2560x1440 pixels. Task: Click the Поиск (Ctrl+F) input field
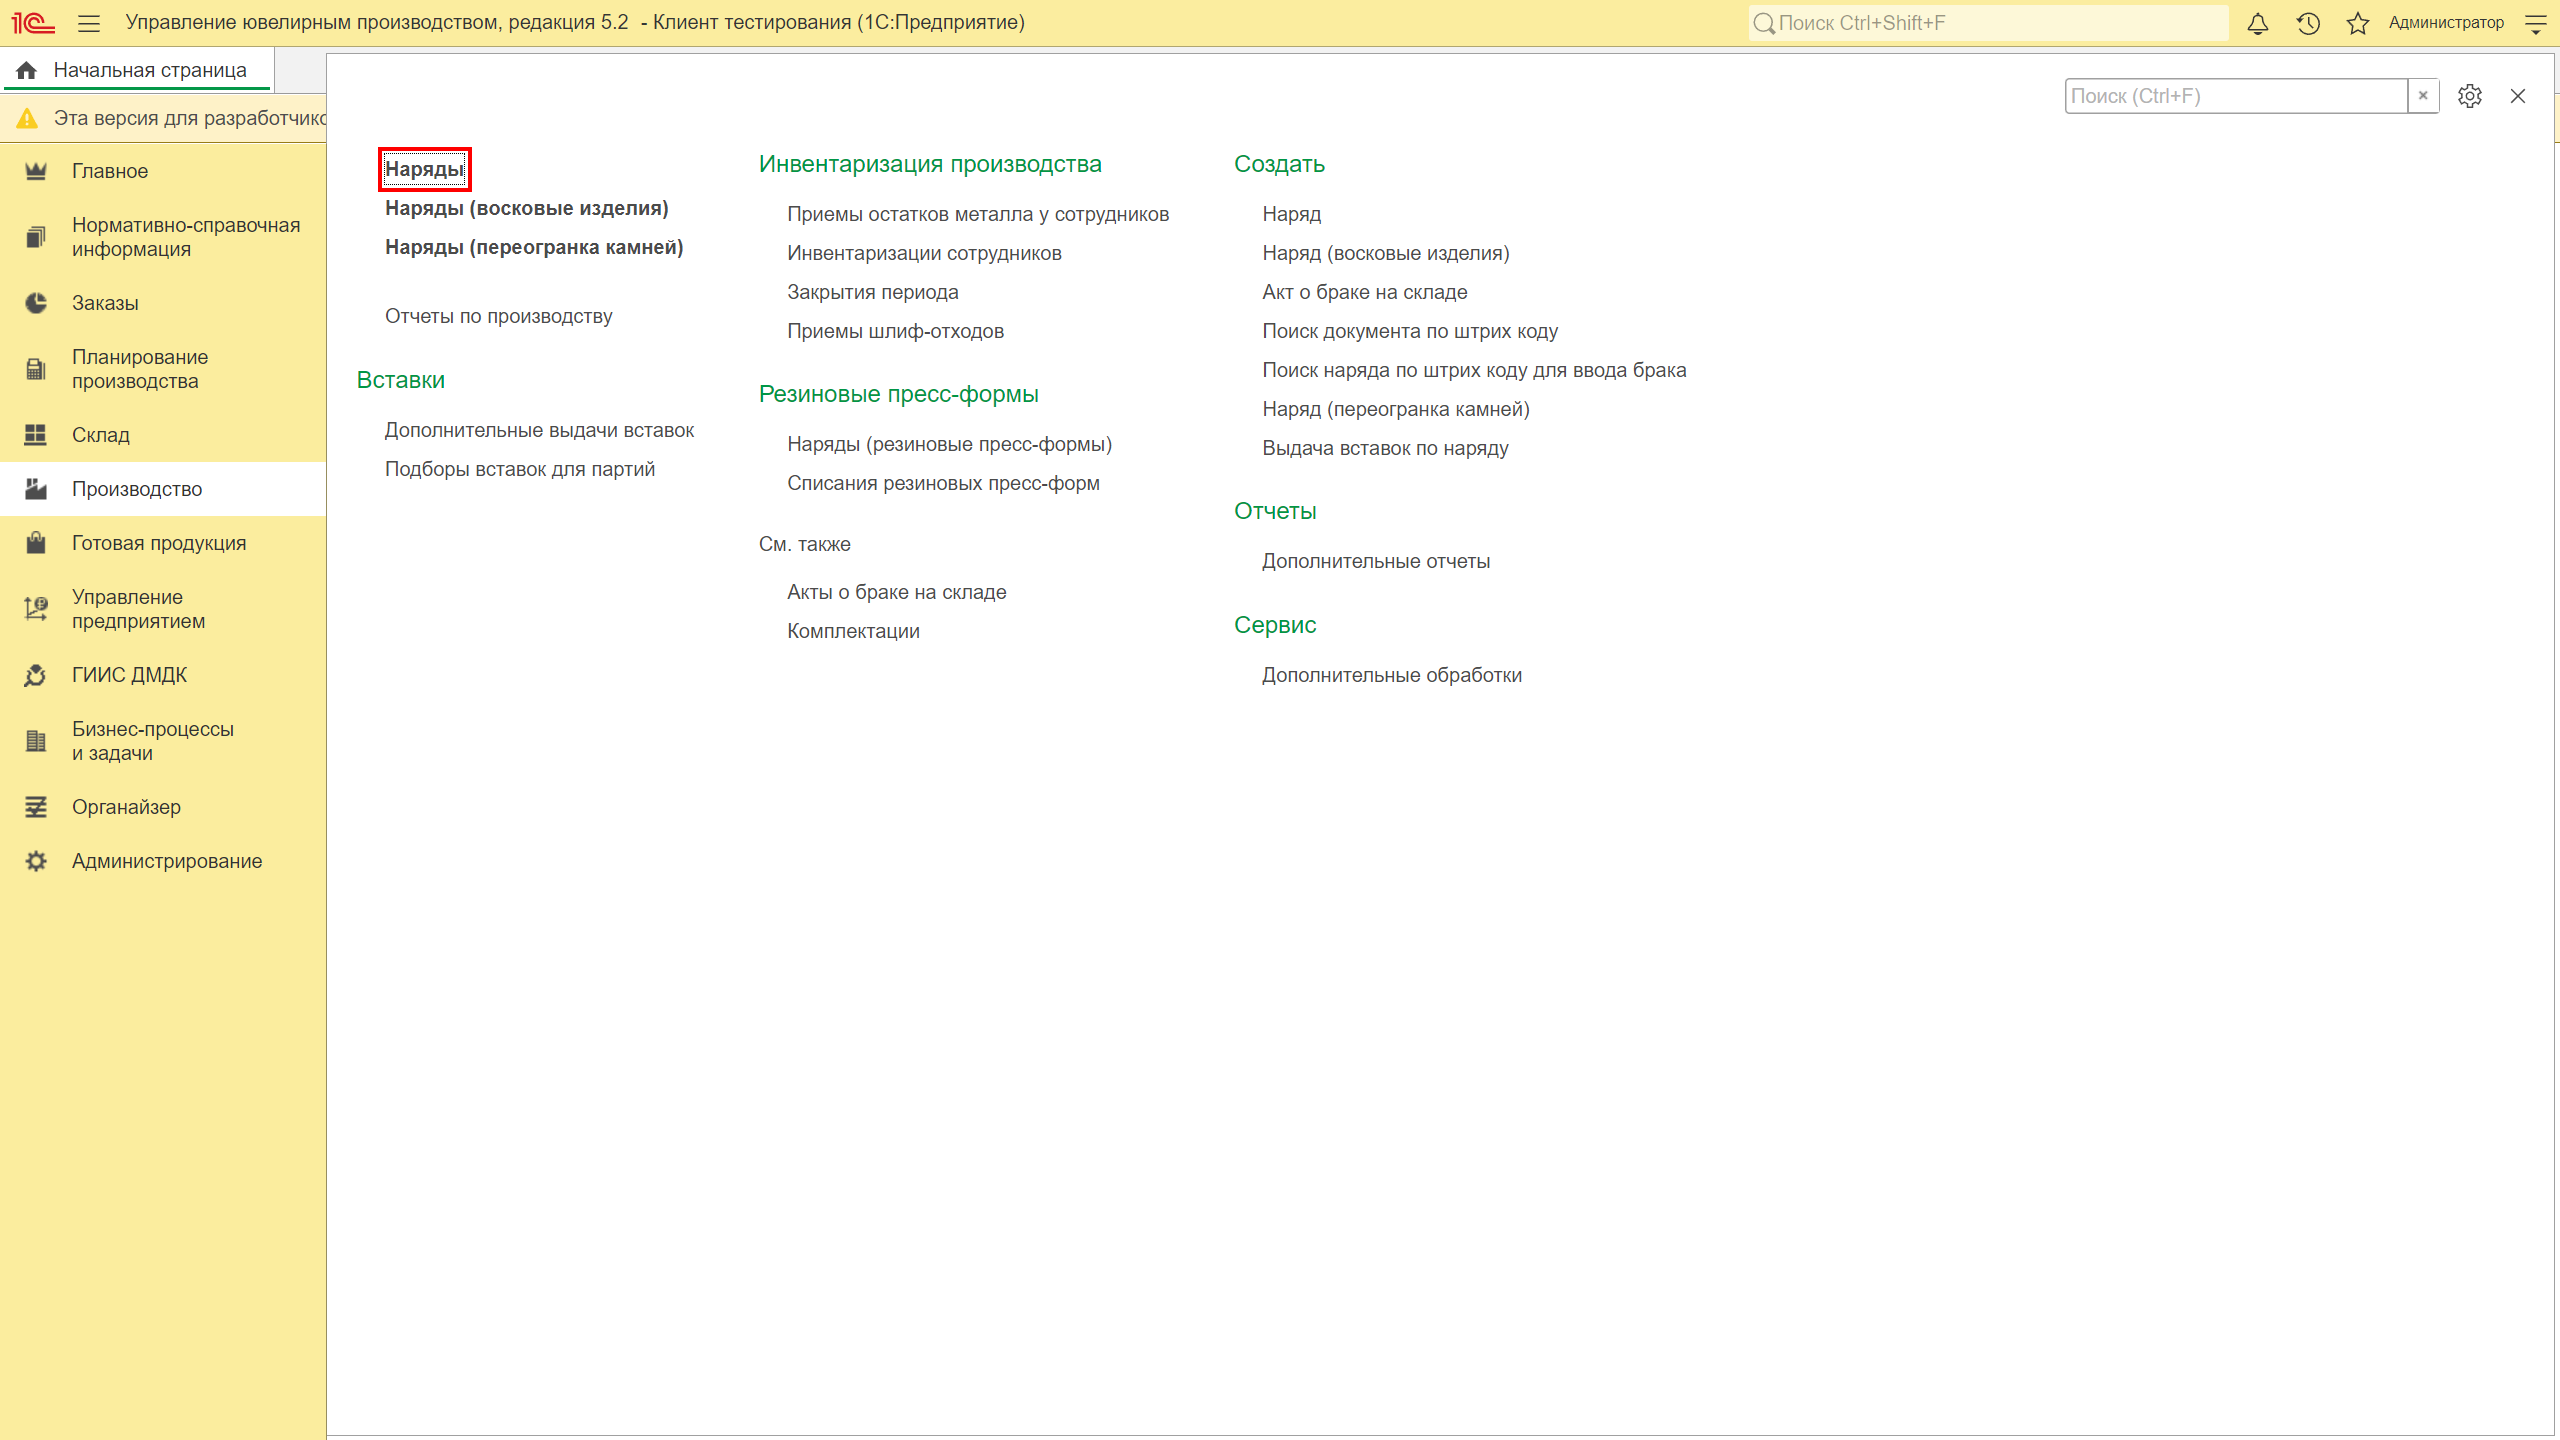2236,96
